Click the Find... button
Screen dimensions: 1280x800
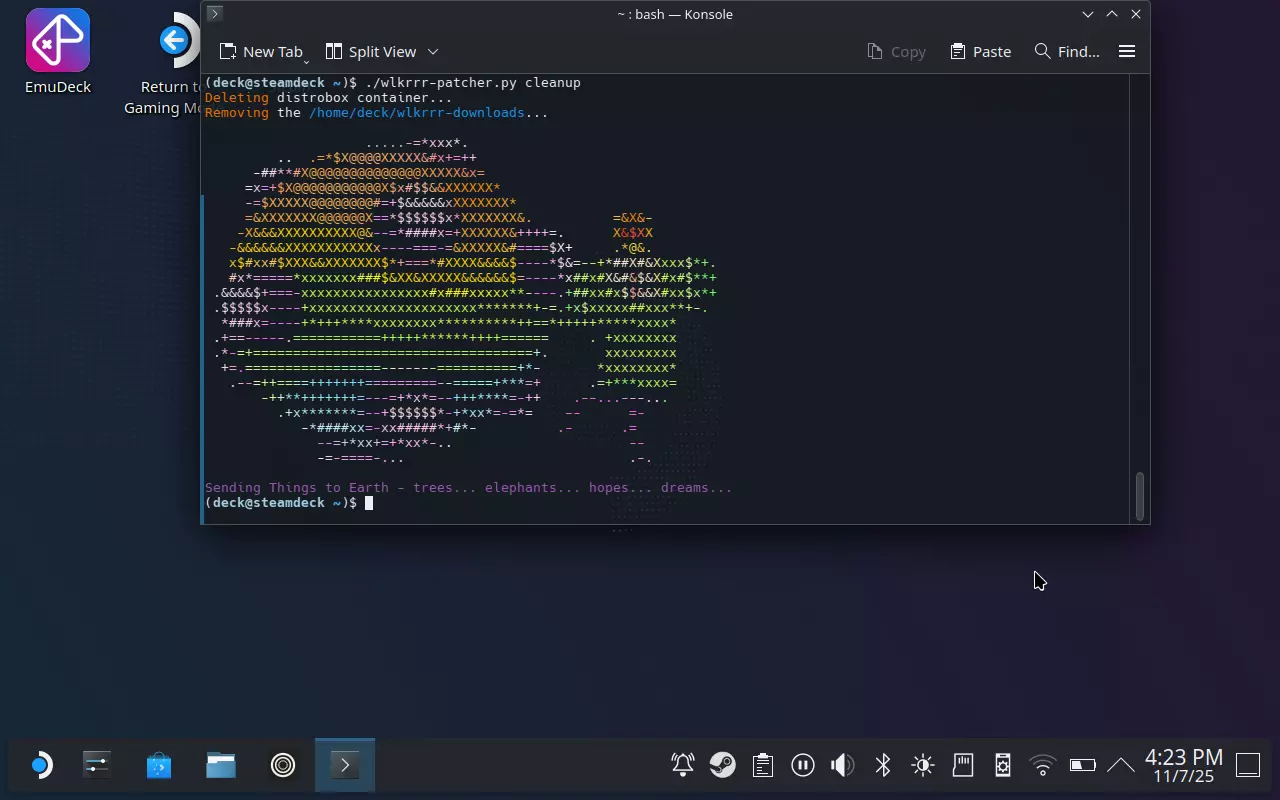1067,52
